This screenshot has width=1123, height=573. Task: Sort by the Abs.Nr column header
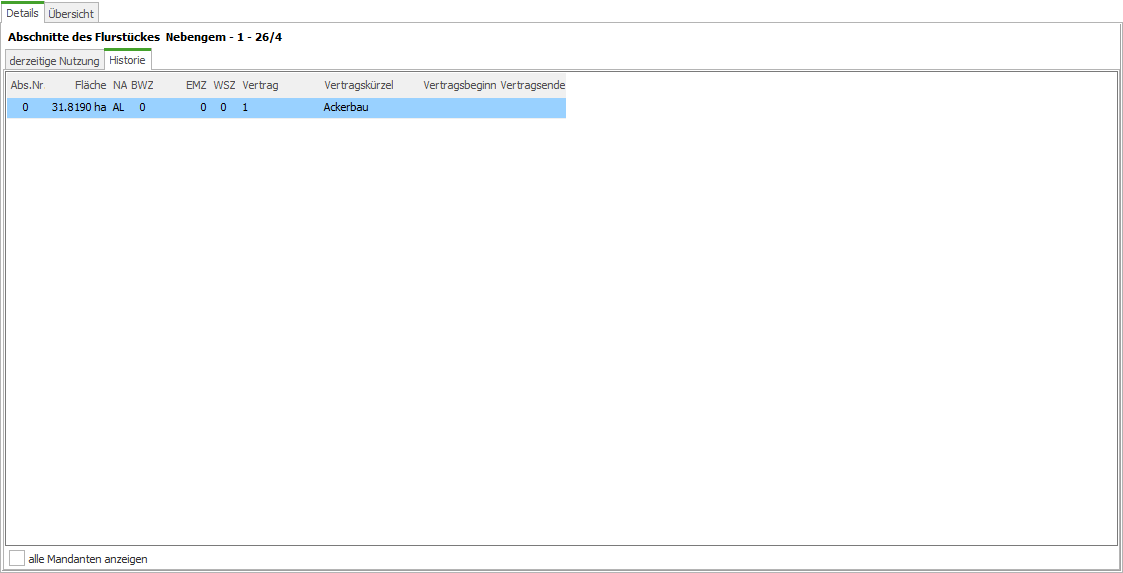(27, 85)
